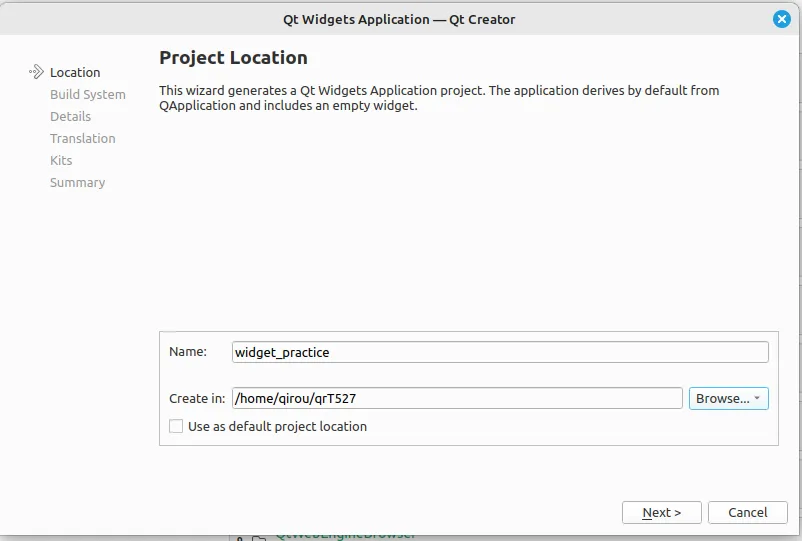Click the Create in: label

[x=197, y=398]
